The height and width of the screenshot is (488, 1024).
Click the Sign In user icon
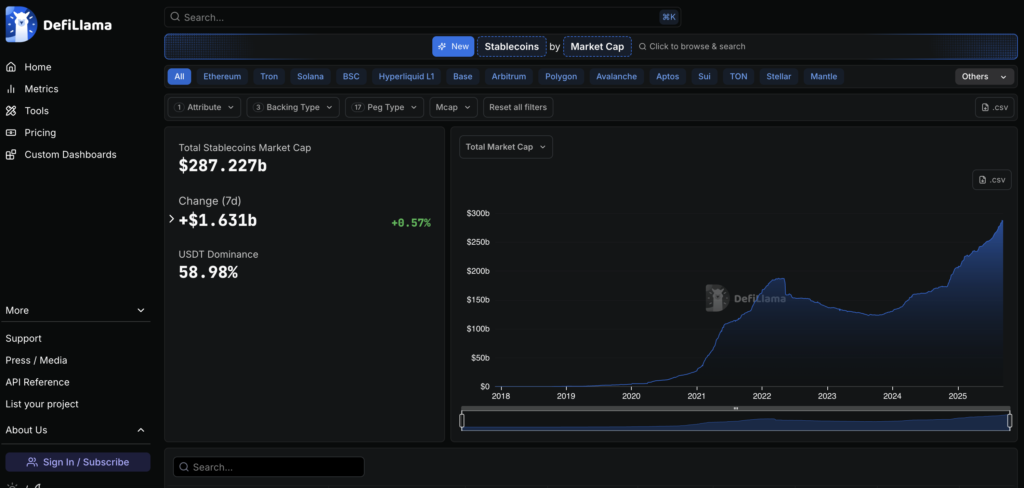(x=32, y=462)
